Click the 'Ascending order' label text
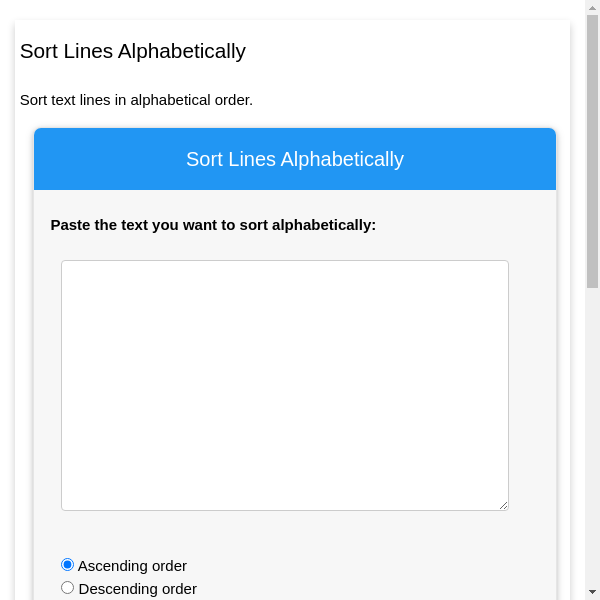Viewport: 600px width, 600px height. [132, 566]
